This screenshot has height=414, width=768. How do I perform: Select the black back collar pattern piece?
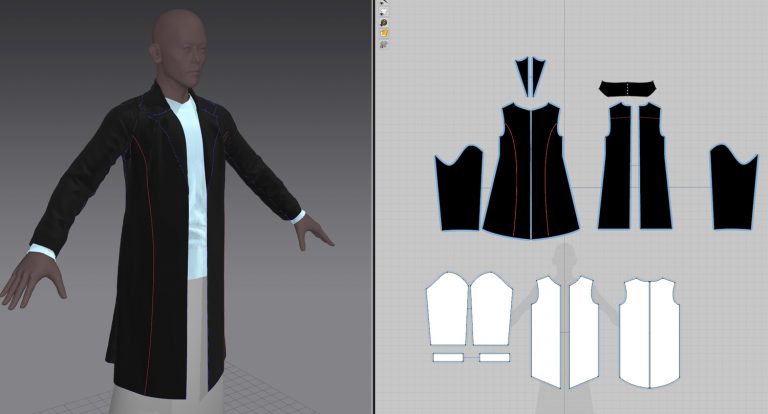point(627,88)
